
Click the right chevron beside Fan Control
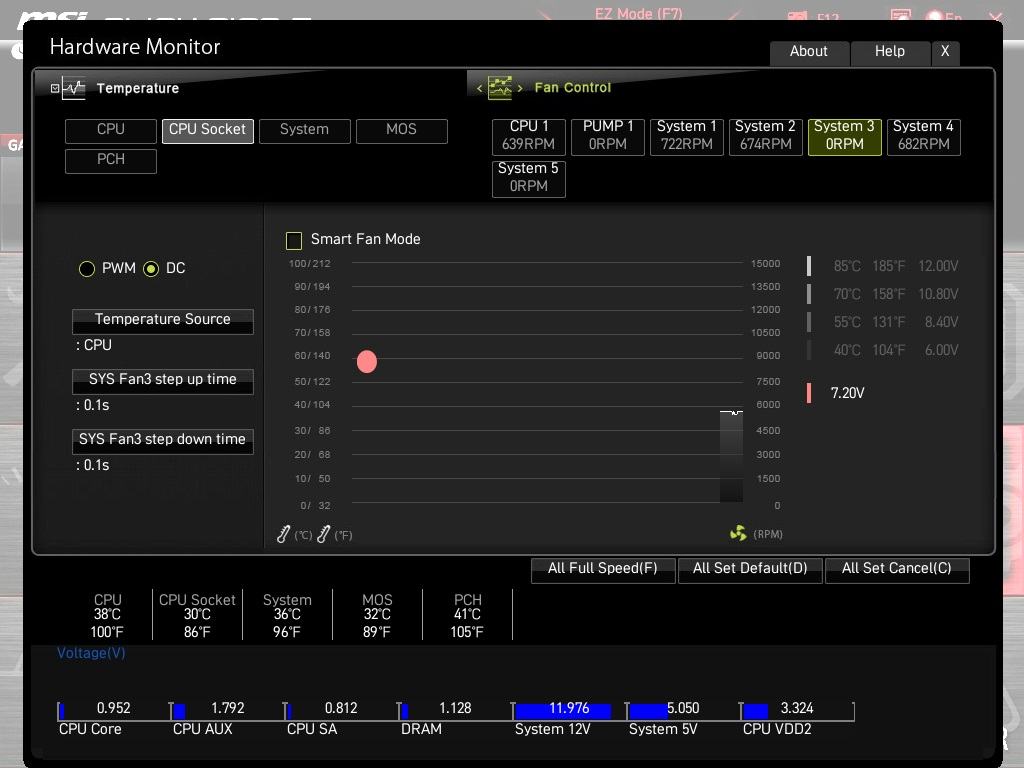pos(520,88)
